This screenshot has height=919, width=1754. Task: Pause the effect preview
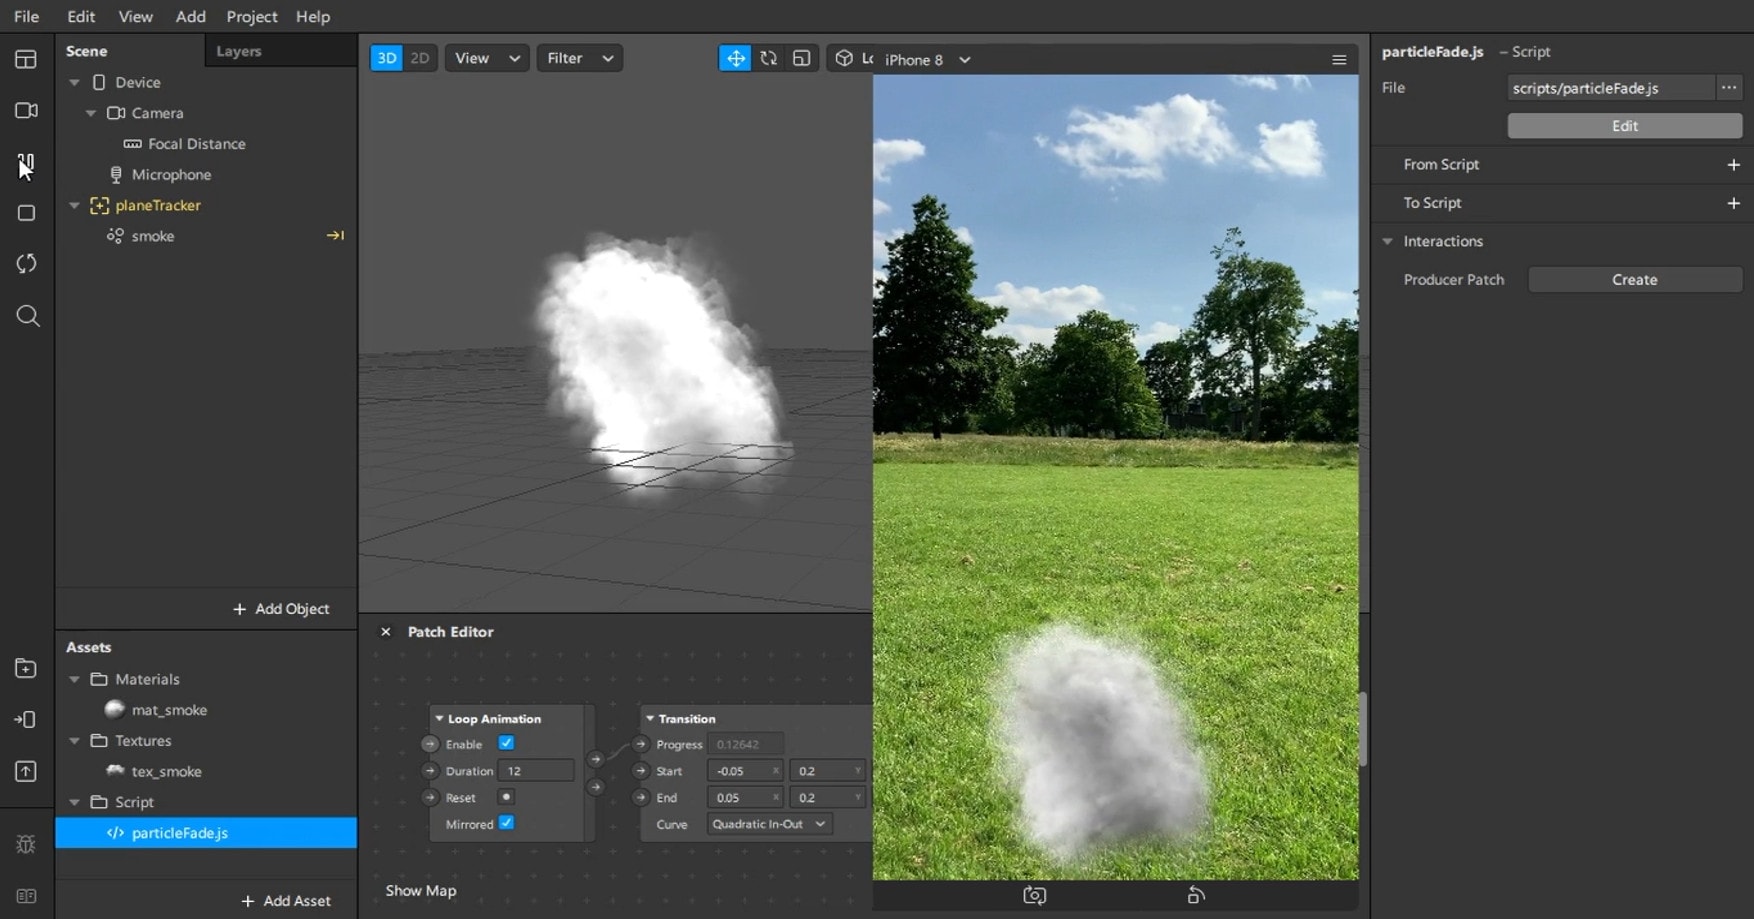pos(27,162)
